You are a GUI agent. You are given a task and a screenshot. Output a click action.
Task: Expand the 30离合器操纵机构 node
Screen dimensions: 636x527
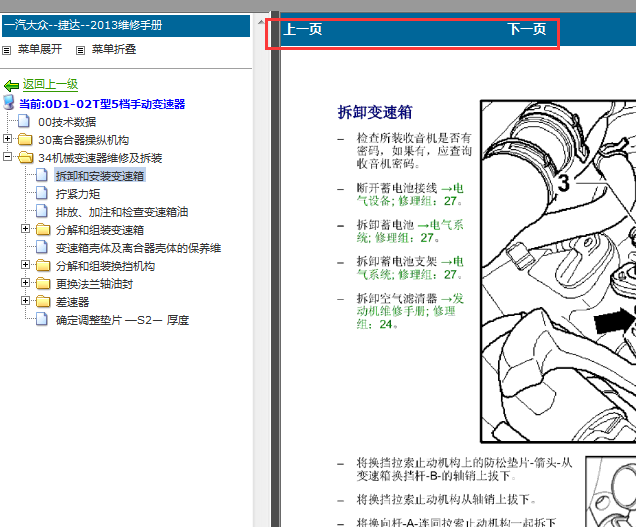(7, 139)
